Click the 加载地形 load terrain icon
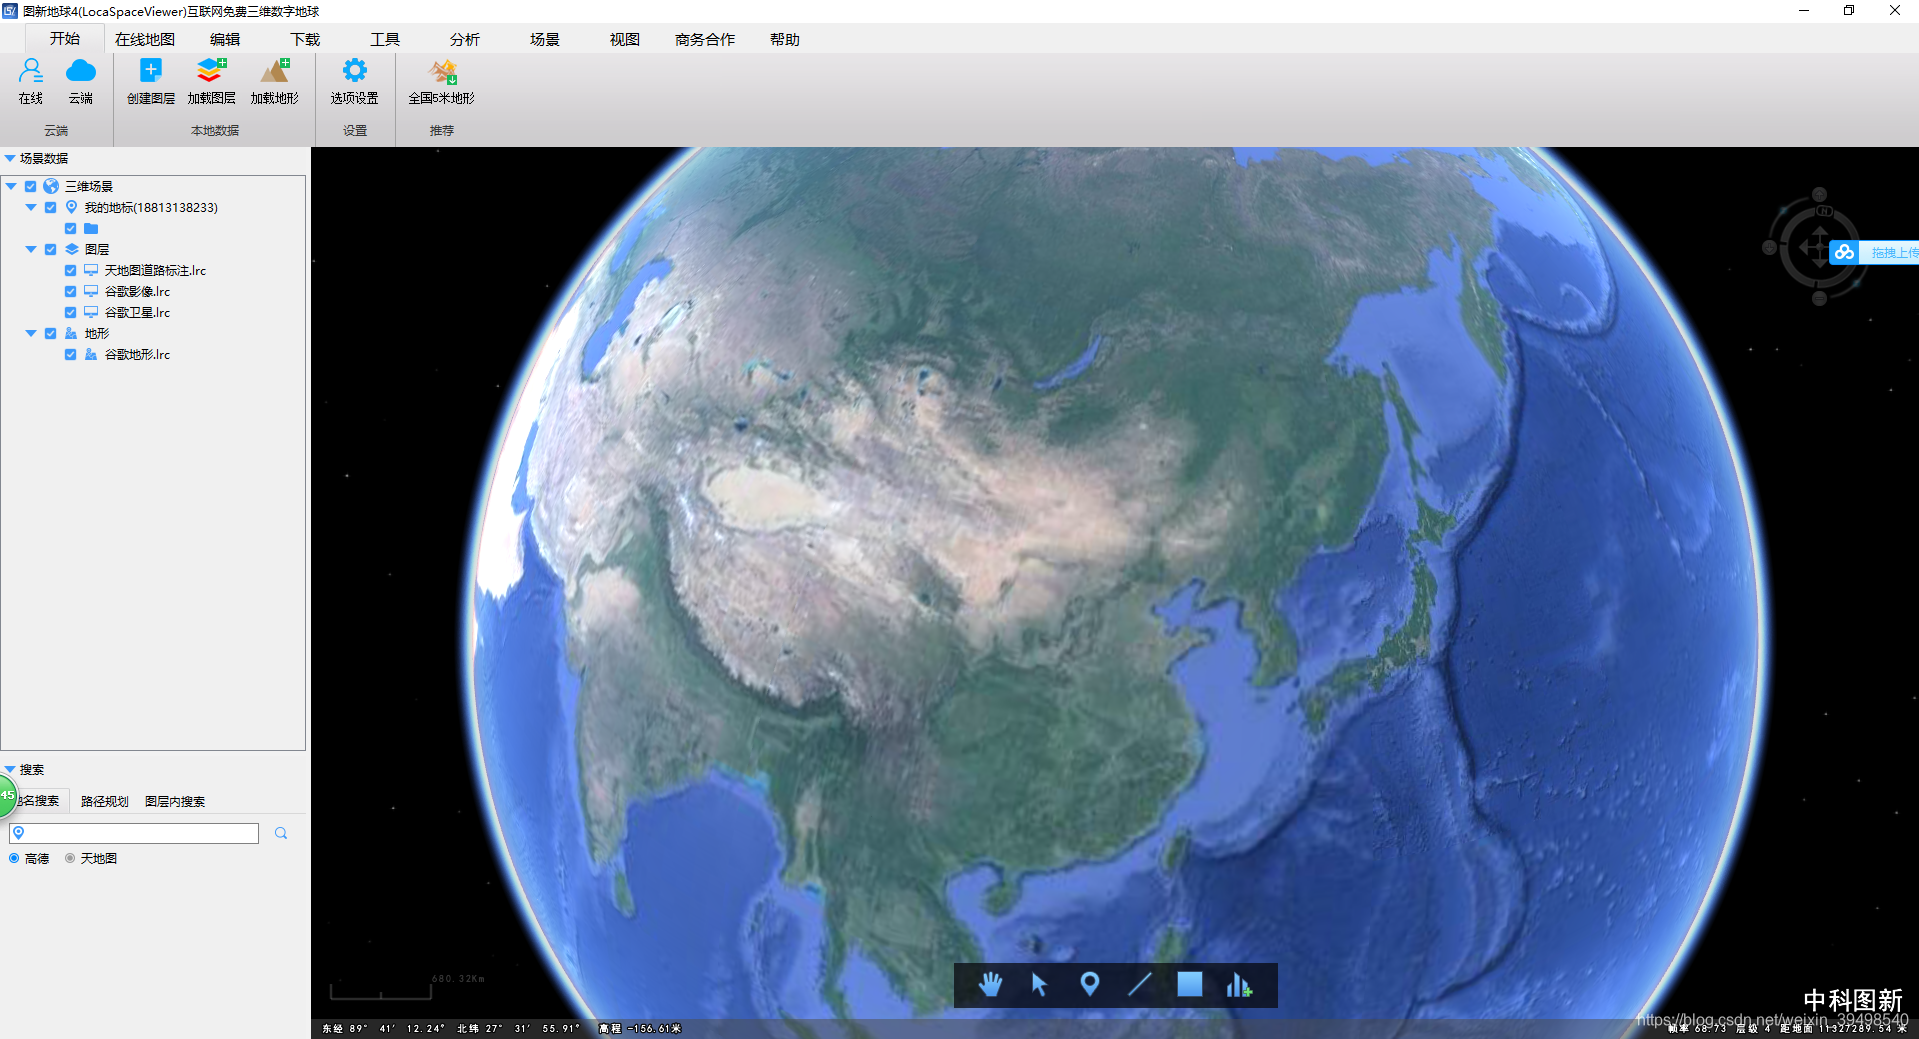Screen dimensions: 1919x1039 pyautogui.click(x=275, y=71)
